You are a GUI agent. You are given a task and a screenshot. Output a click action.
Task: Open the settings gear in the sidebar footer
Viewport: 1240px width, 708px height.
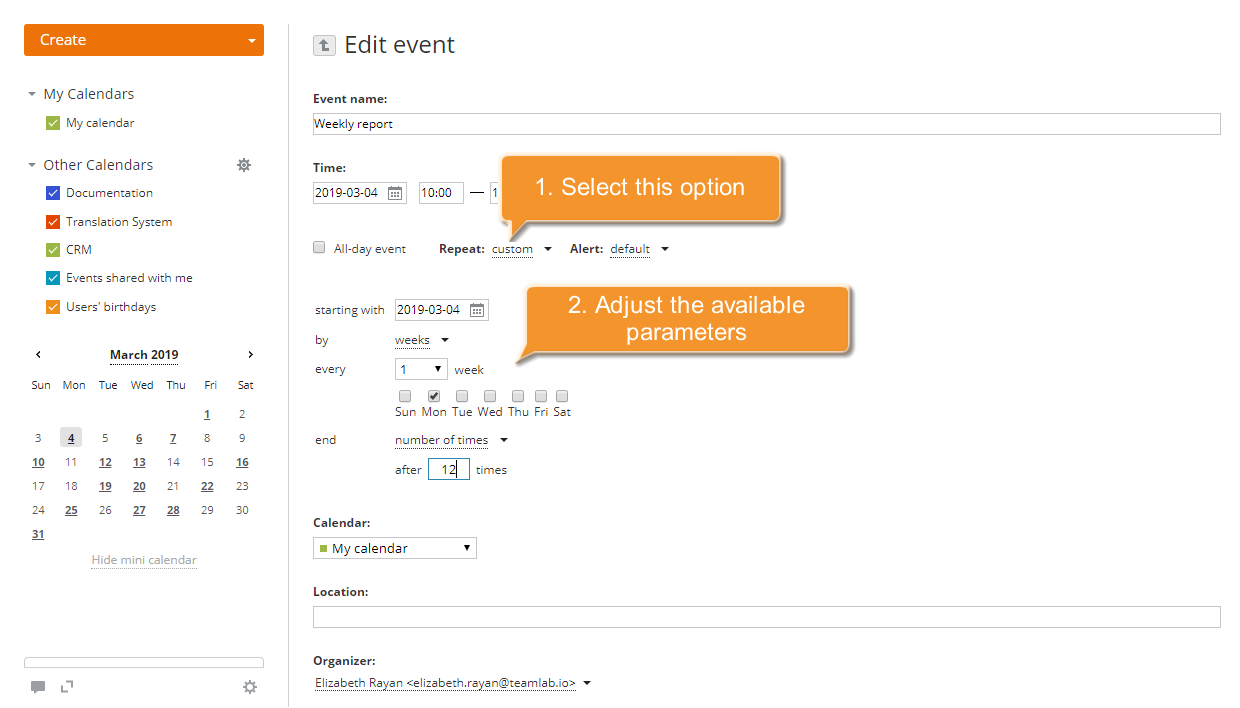click(250, 687)
